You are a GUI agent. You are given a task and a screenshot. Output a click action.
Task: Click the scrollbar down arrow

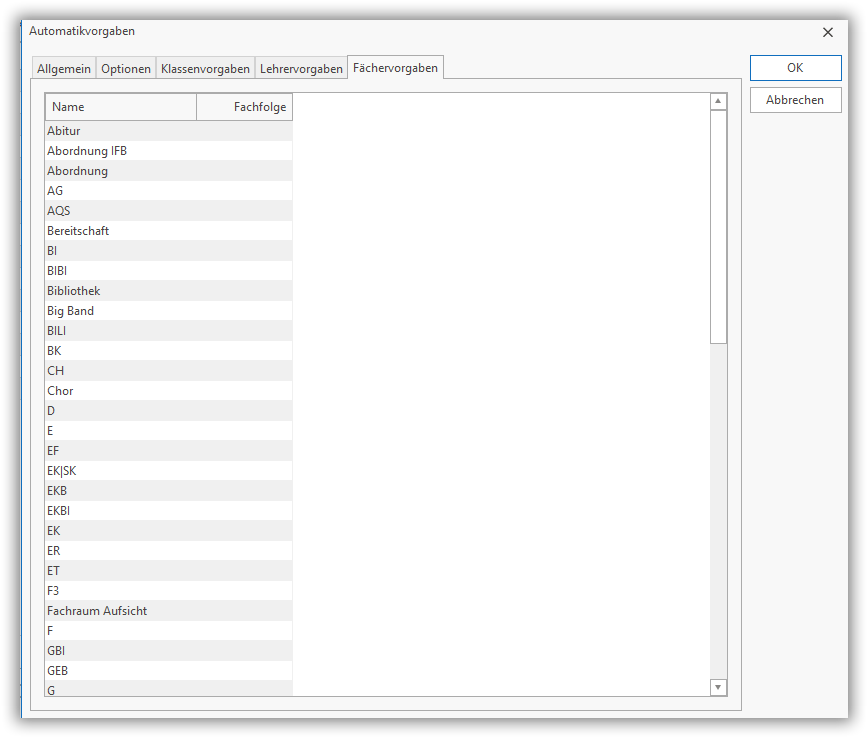tap(718, 687)
